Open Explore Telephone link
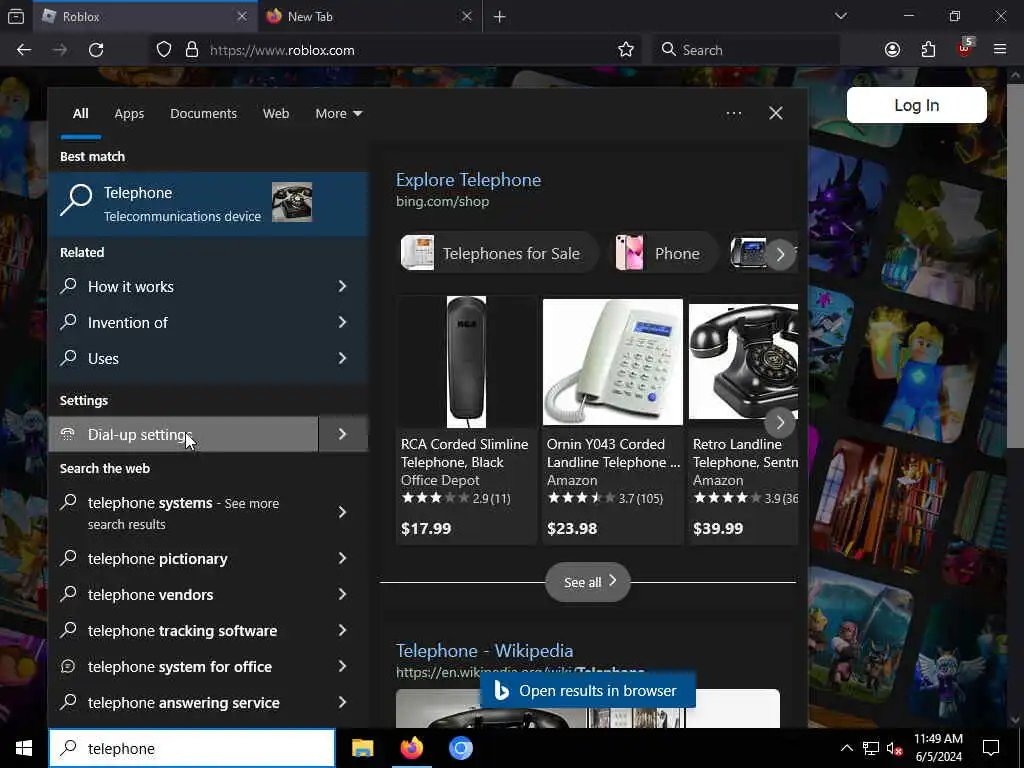Viewport: 1024px width, 768px height. (x=468, y=180)
